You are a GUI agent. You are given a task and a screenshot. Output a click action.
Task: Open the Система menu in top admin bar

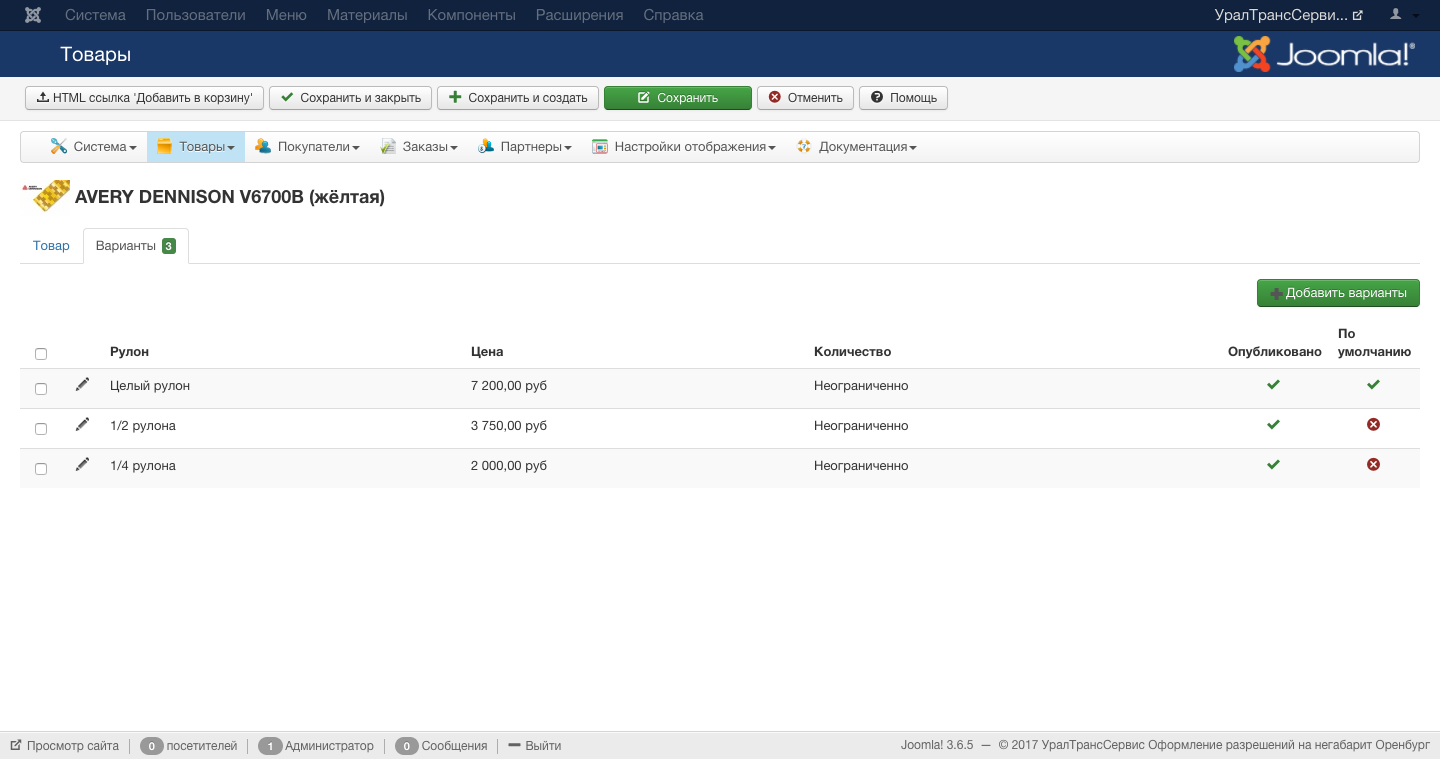95,15
